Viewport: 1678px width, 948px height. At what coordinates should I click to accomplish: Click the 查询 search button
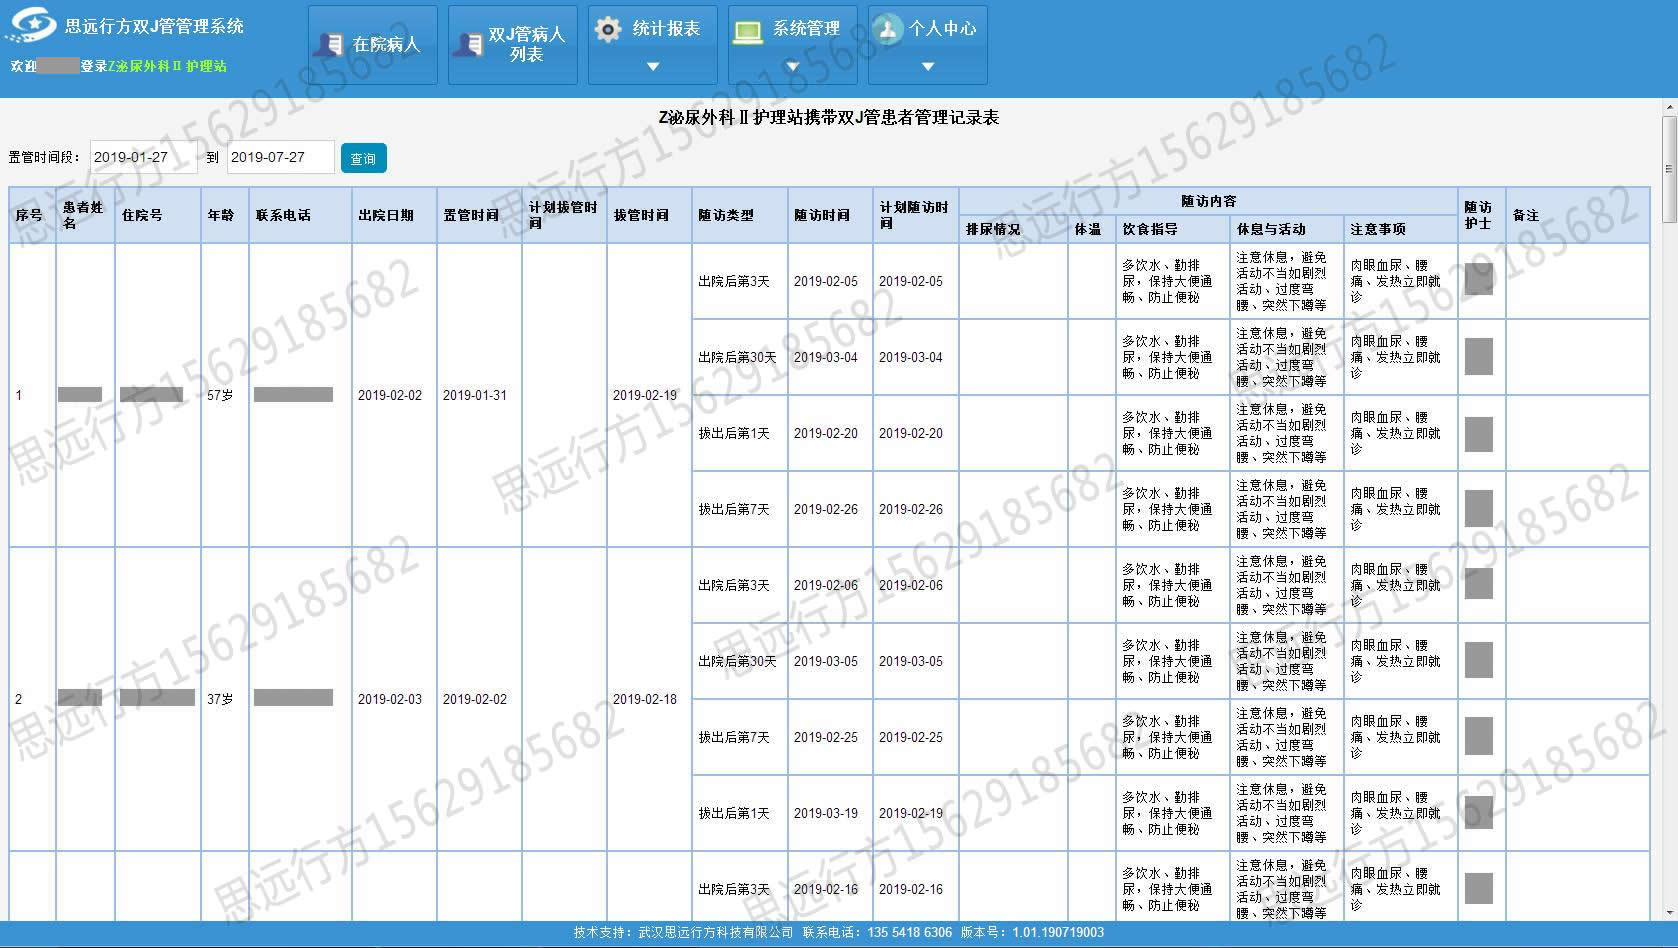coord(363,158)
